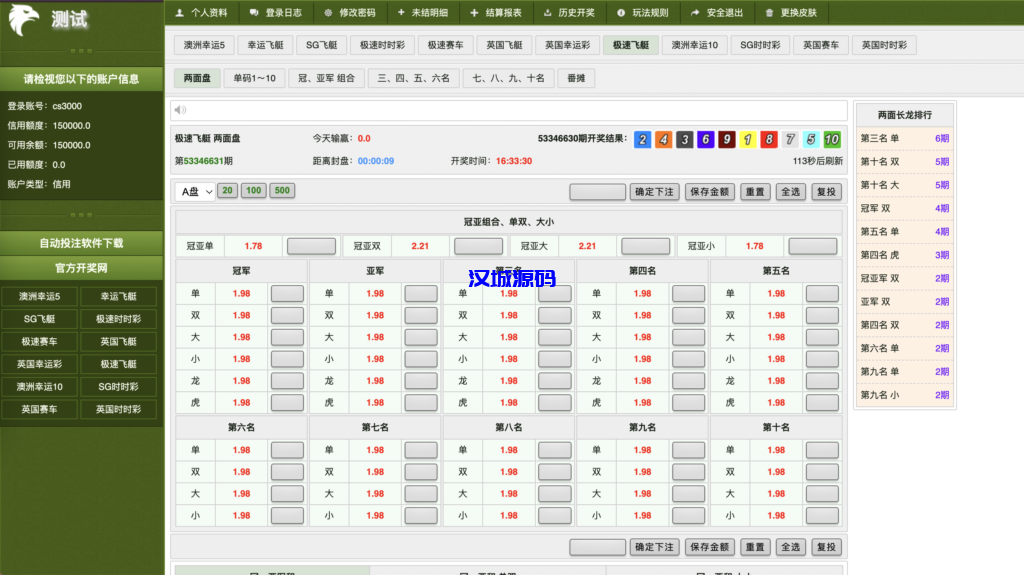Click bottom 复投 rebet button

[826, 547]
